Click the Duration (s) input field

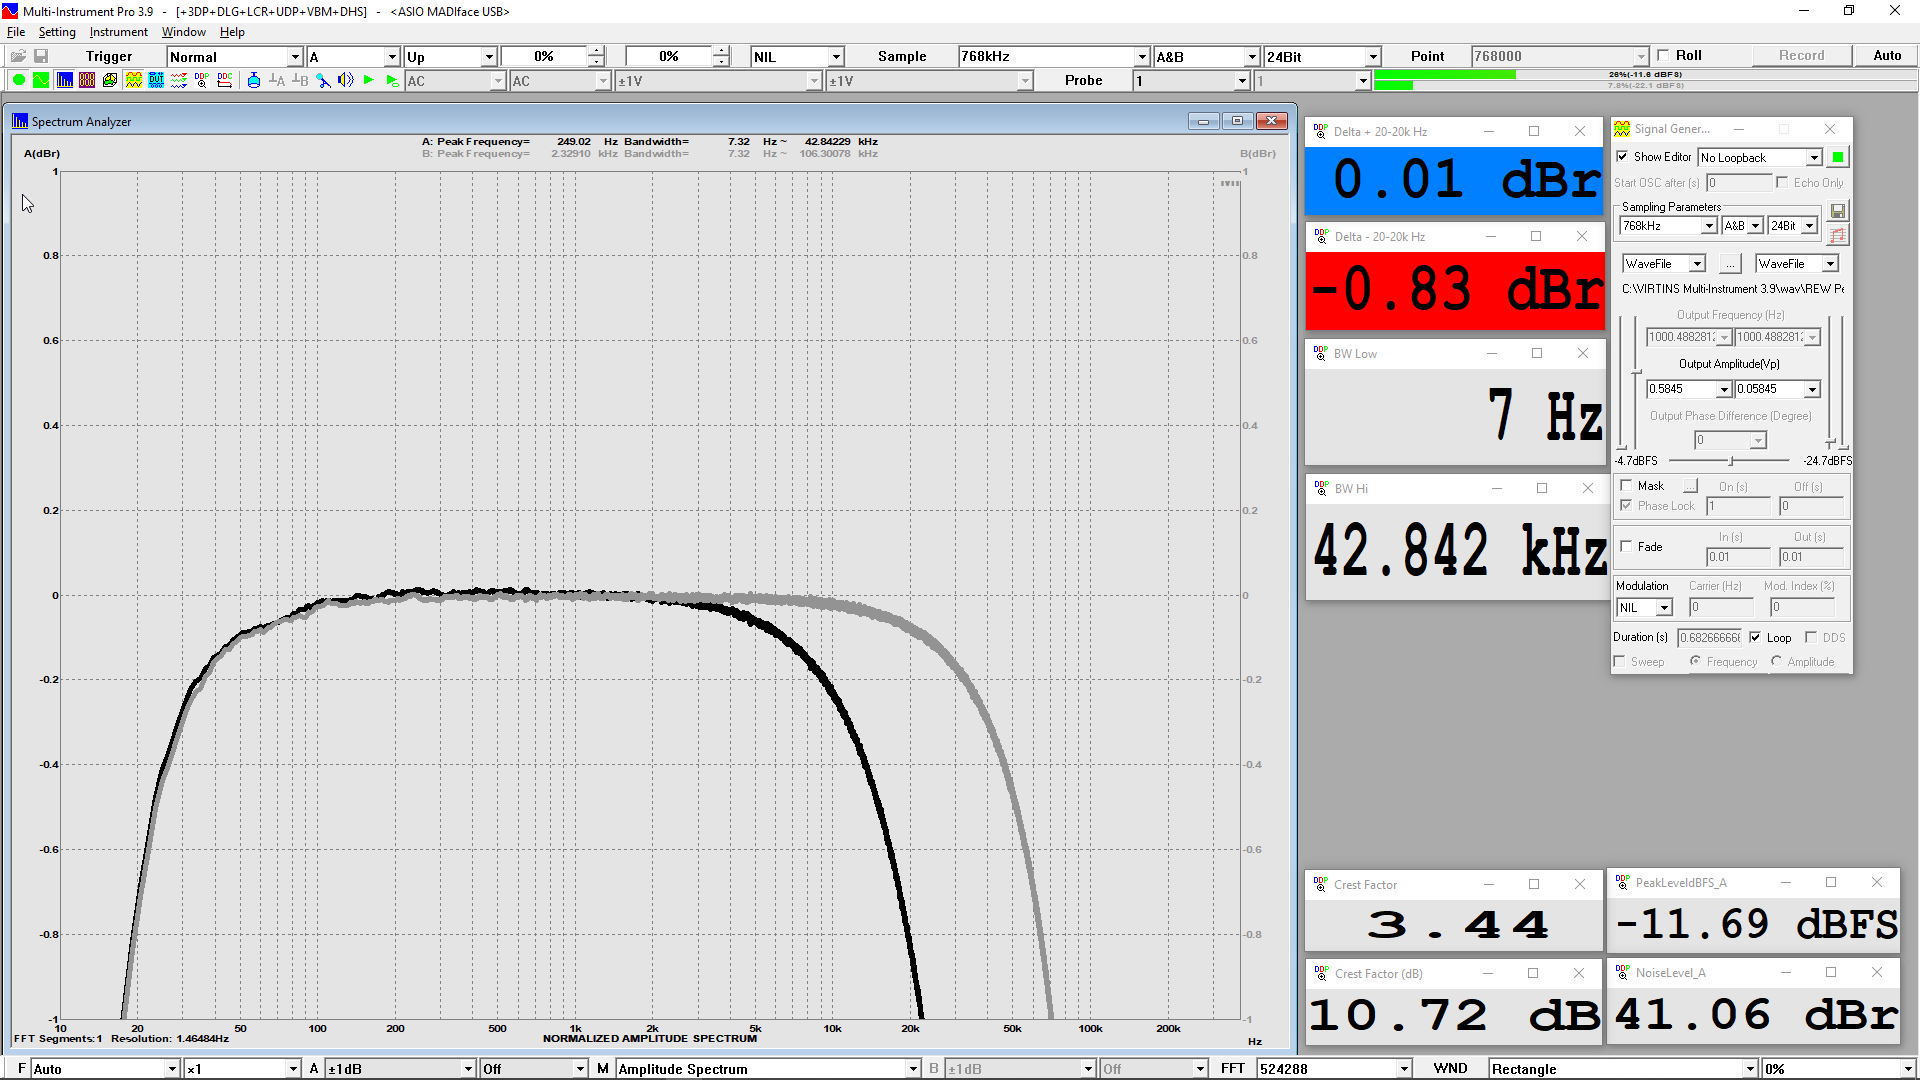(1710, 638)
